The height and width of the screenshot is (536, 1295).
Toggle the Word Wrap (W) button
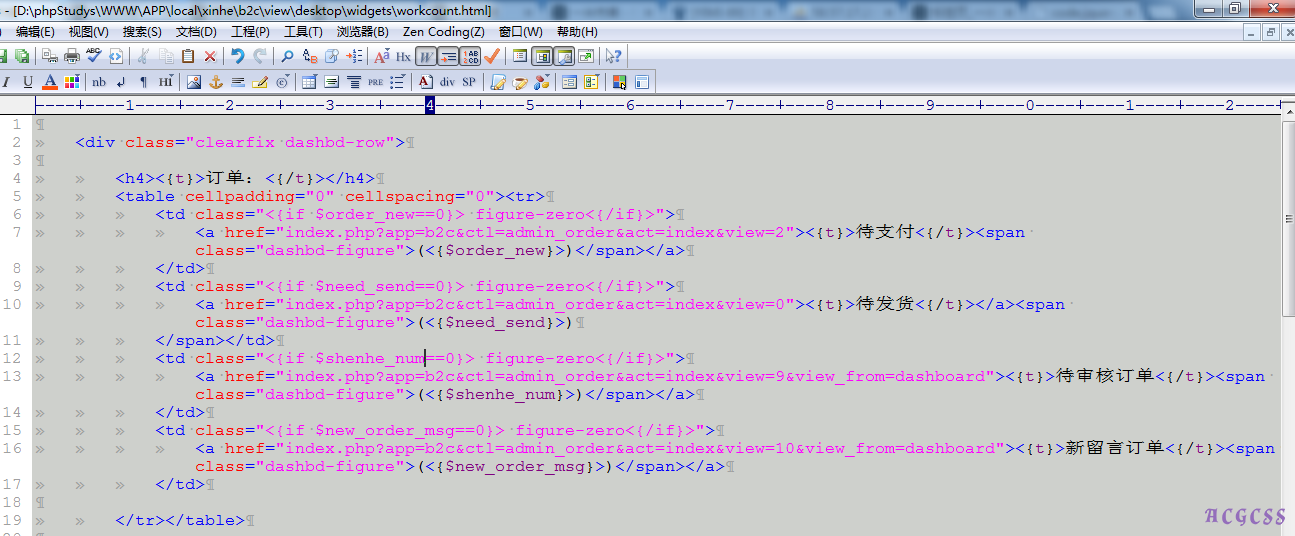tap(425, 57)
